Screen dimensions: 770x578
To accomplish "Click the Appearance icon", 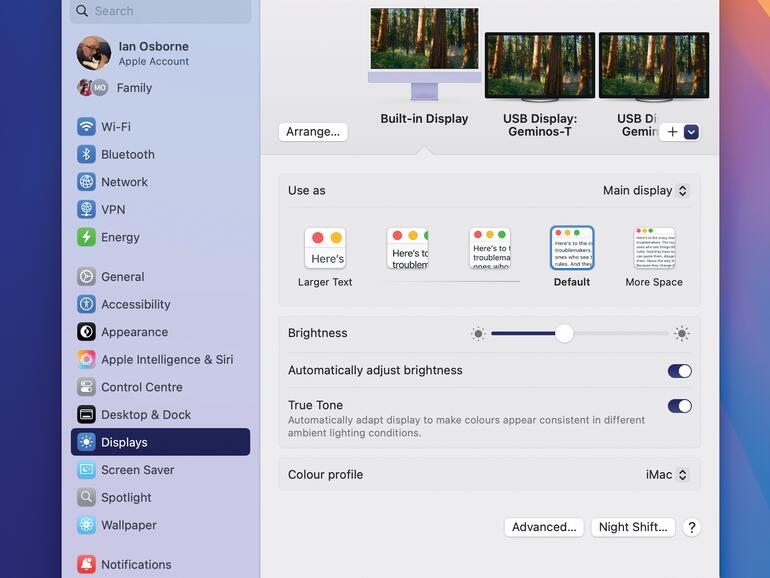I will pyautogui.click(x=86, y=332).
